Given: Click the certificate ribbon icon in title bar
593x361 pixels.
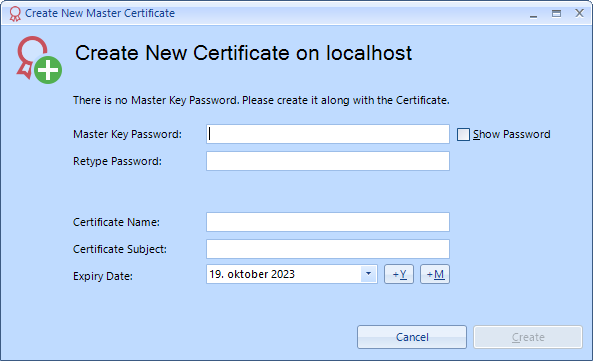Looking at the screenshot, I should pos(15,14).
